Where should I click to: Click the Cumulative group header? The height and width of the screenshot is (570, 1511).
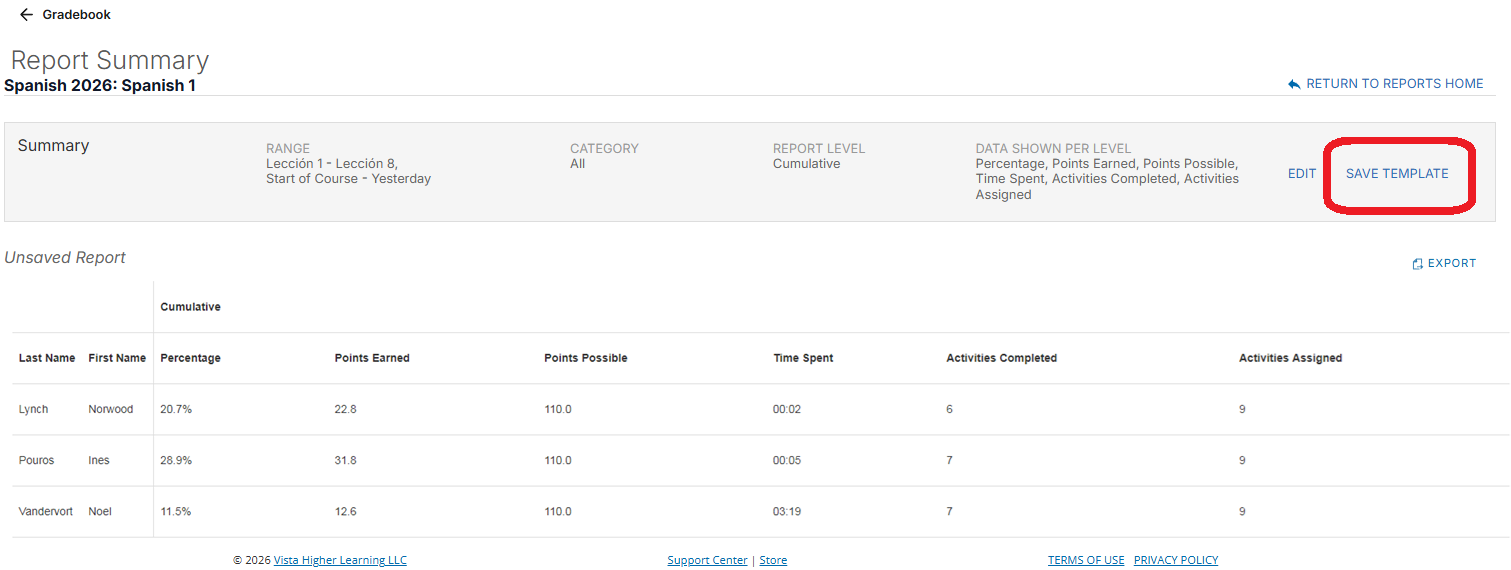[x=190, y=307]
